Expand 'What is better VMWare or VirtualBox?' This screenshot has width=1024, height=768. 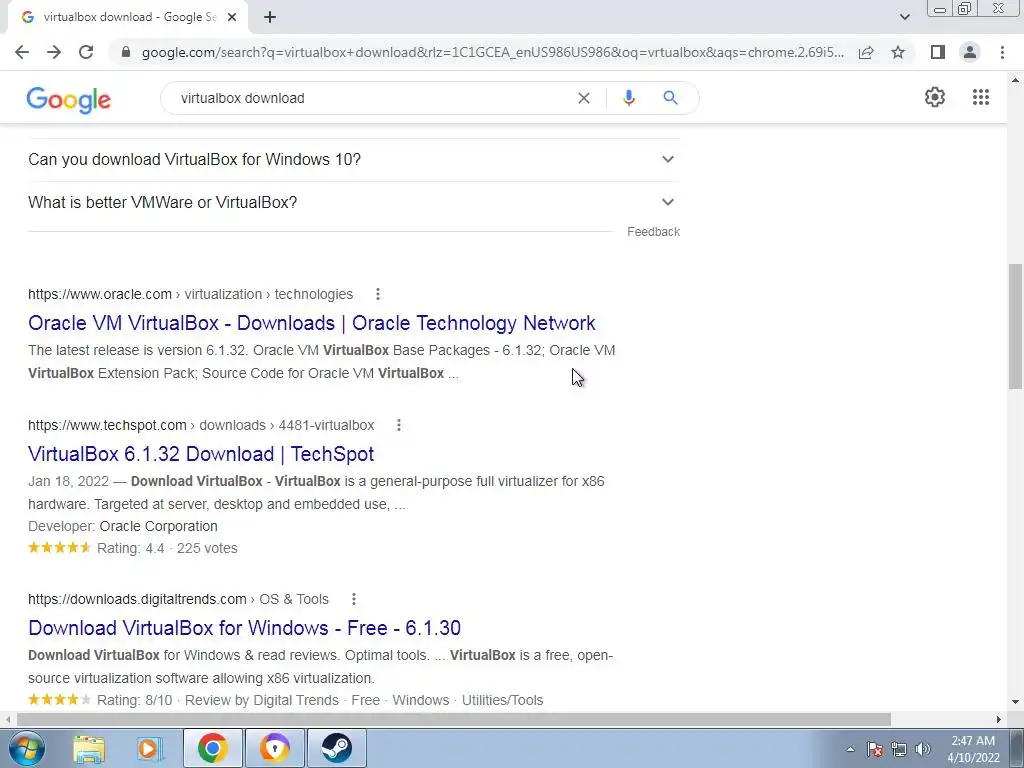(354, 202)
